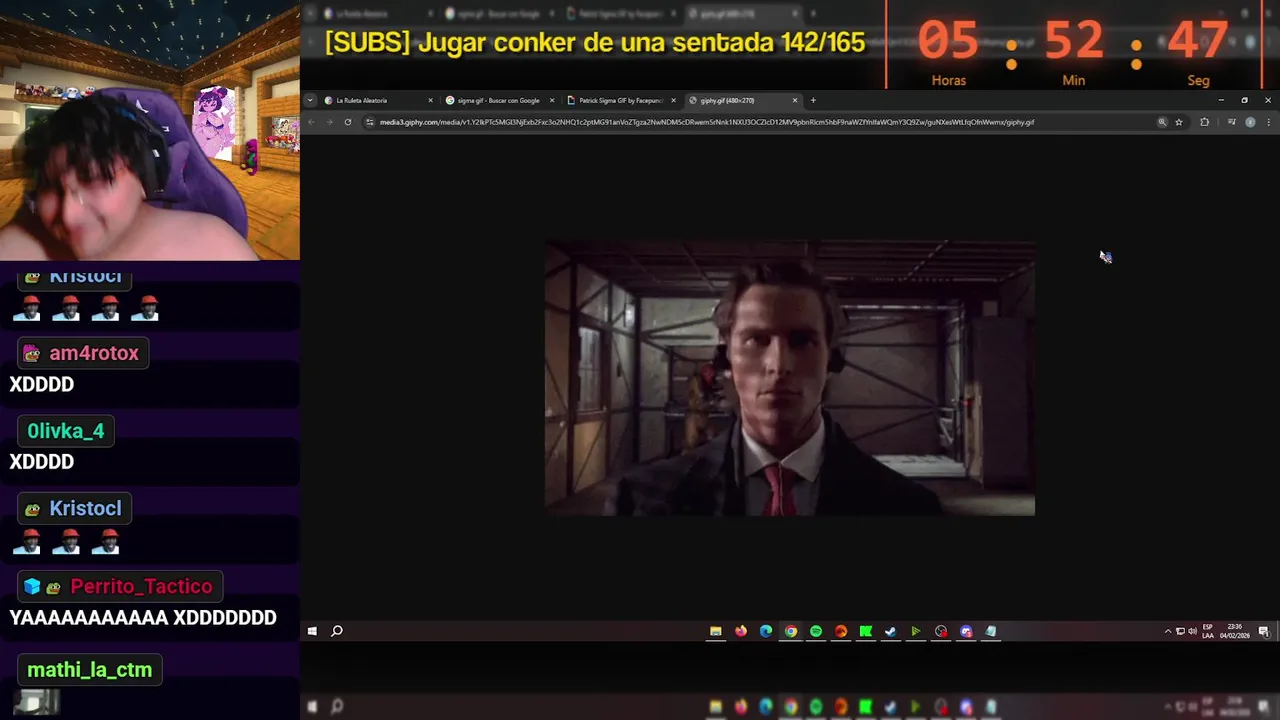Bookmark this page with the star icon

pyautogui.click(x=1179, y=122)
